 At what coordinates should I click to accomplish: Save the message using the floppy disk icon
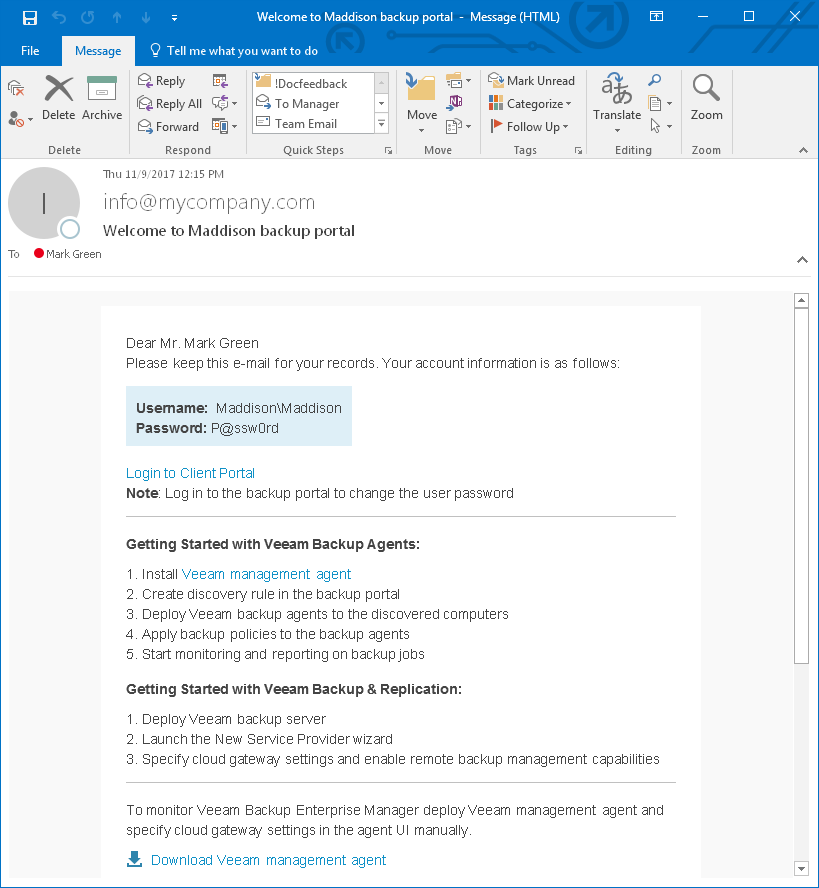coord(29,18)
